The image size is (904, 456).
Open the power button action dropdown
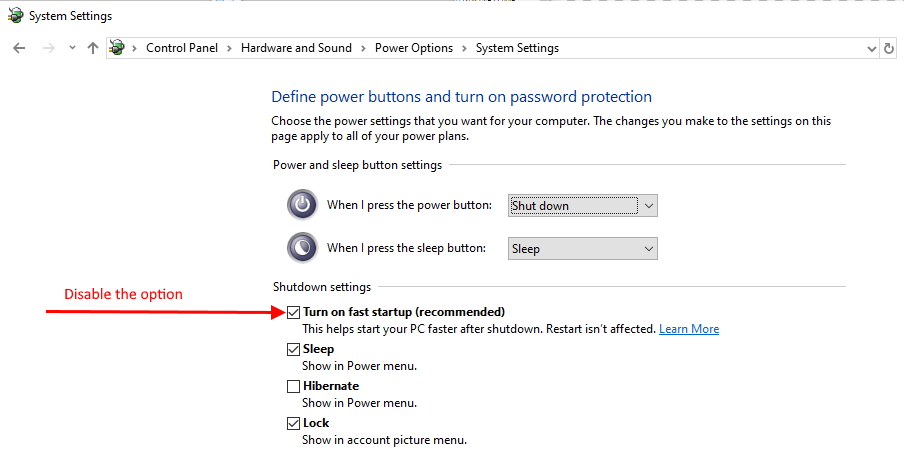582,206
